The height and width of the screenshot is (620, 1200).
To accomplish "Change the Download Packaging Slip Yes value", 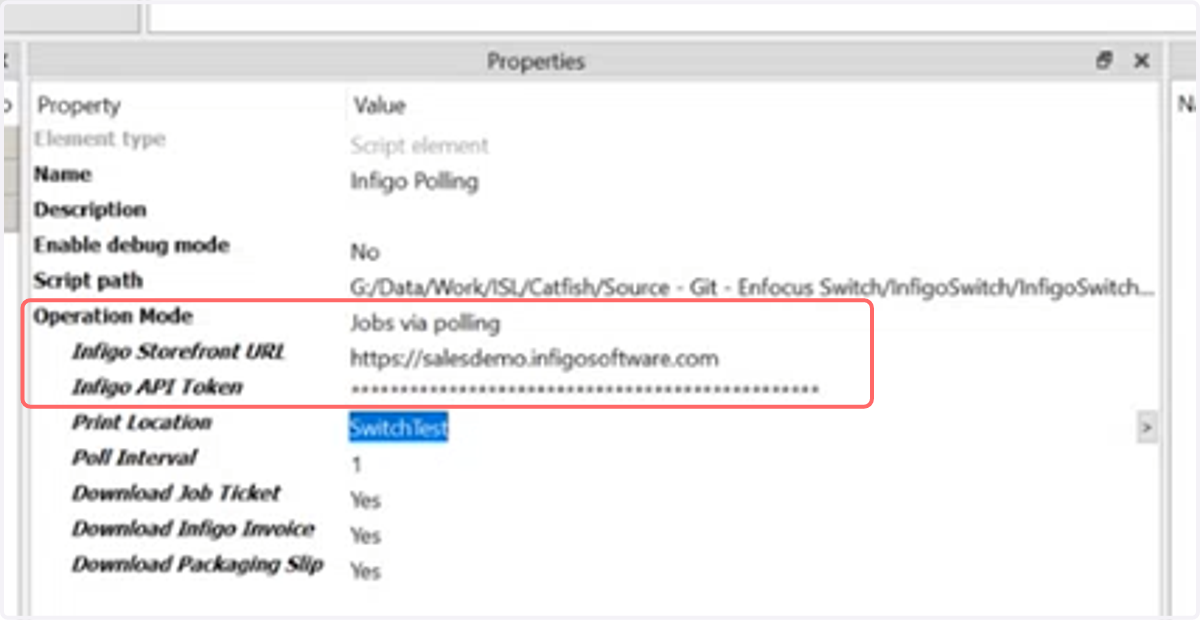I will 365,571.
